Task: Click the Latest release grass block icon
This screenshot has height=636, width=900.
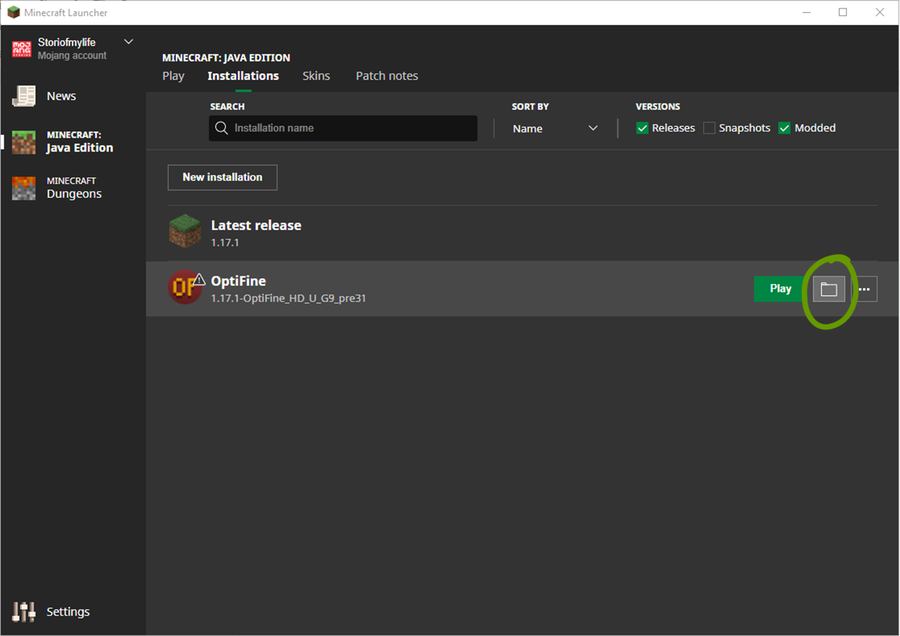Action: [185, 231]
